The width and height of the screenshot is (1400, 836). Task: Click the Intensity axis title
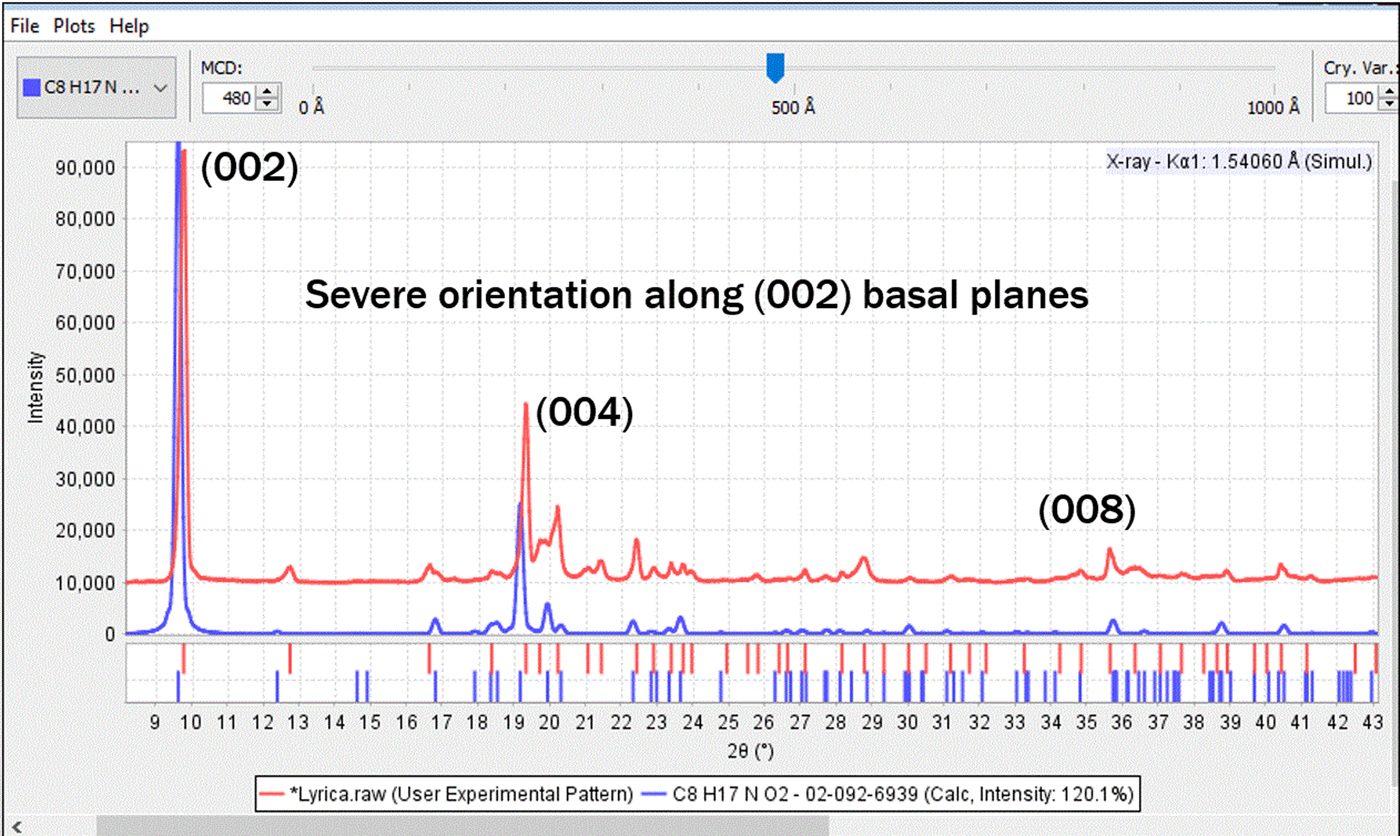click(x=37, y=387)
